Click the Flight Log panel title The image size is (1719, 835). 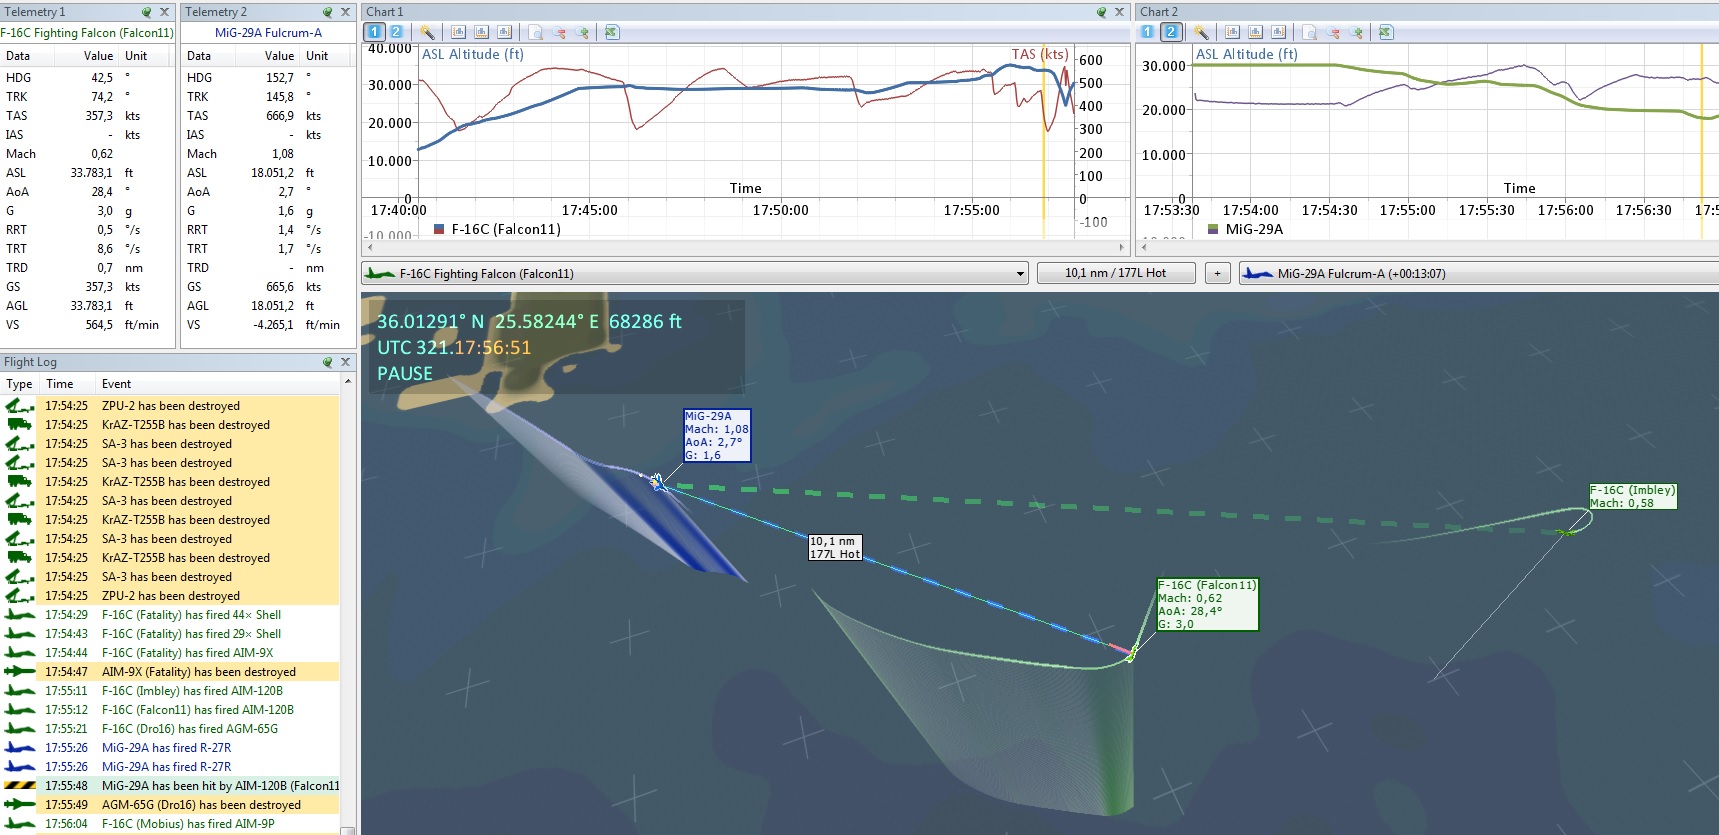click(x=30, y=362)
